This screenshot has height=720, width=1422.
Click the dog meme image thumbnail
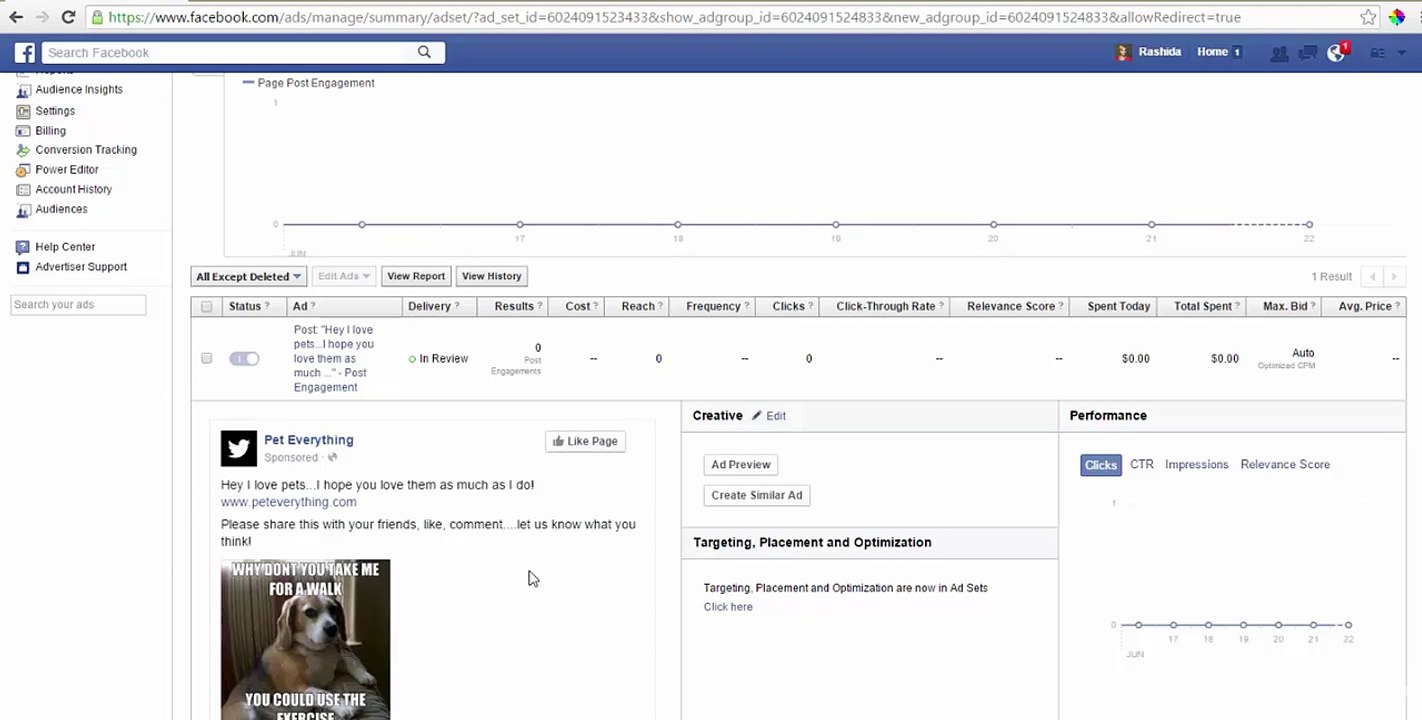pos(305,640)
